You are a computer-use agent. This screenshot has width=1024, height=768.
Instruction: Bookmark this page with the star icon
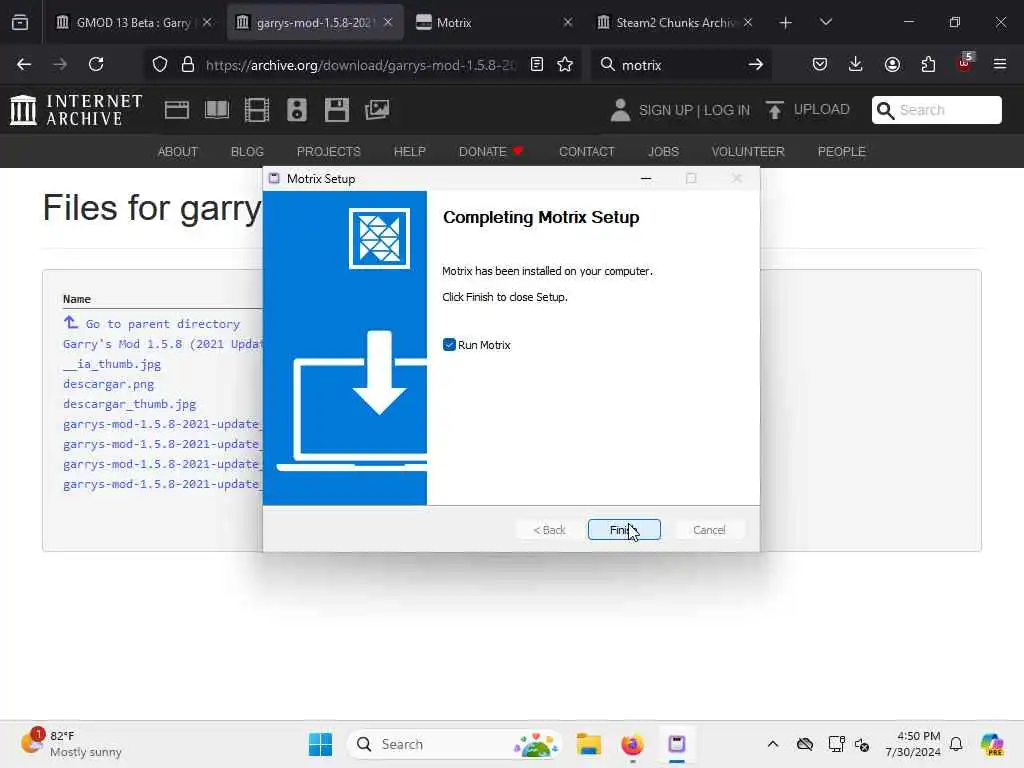point(565,64)
